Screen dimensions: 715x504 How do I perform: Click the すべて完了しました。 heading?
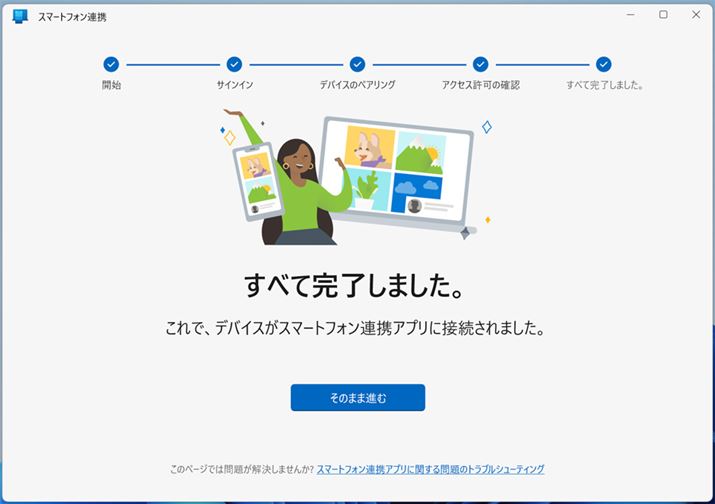[355, 286]
